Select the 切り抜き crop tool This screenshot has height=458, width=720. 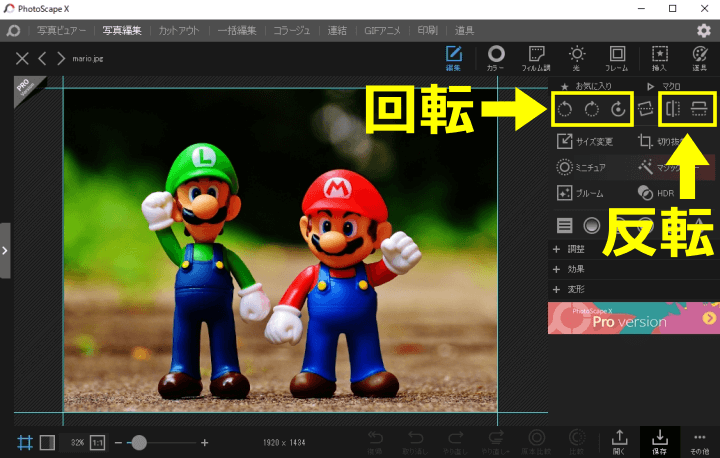pyautogui.click(x=661, y=141)
